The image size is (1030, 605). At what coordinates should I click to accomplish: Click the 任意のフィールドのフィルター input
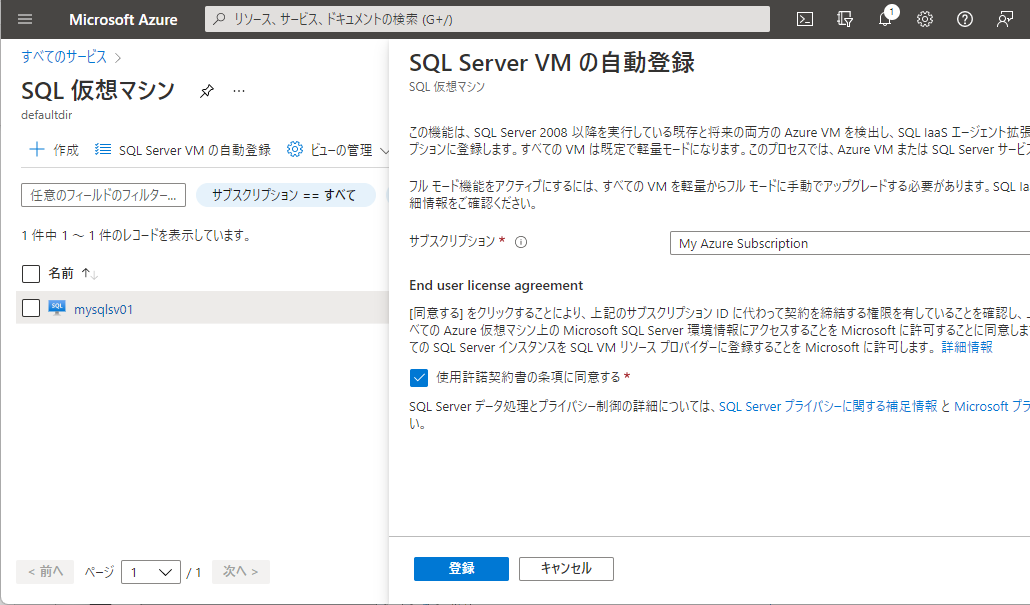(x=103, y=195)
